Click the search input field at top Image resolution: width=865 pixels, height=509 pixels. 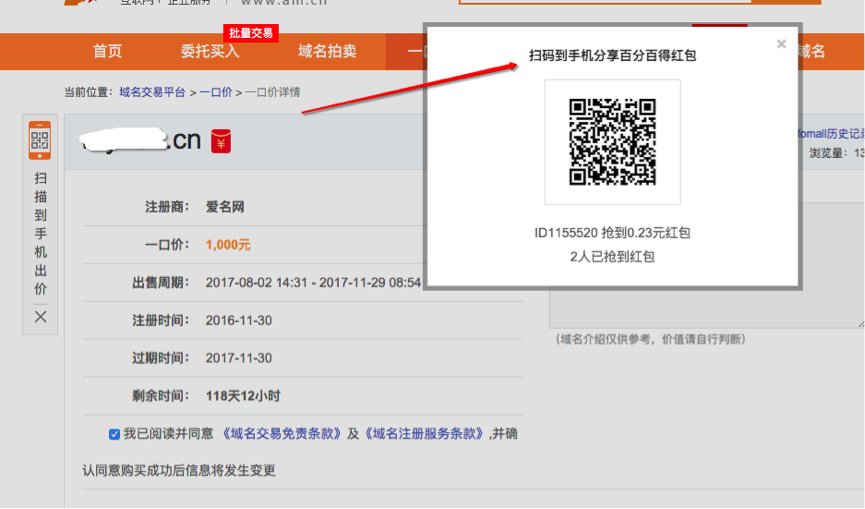click(605, 2)
